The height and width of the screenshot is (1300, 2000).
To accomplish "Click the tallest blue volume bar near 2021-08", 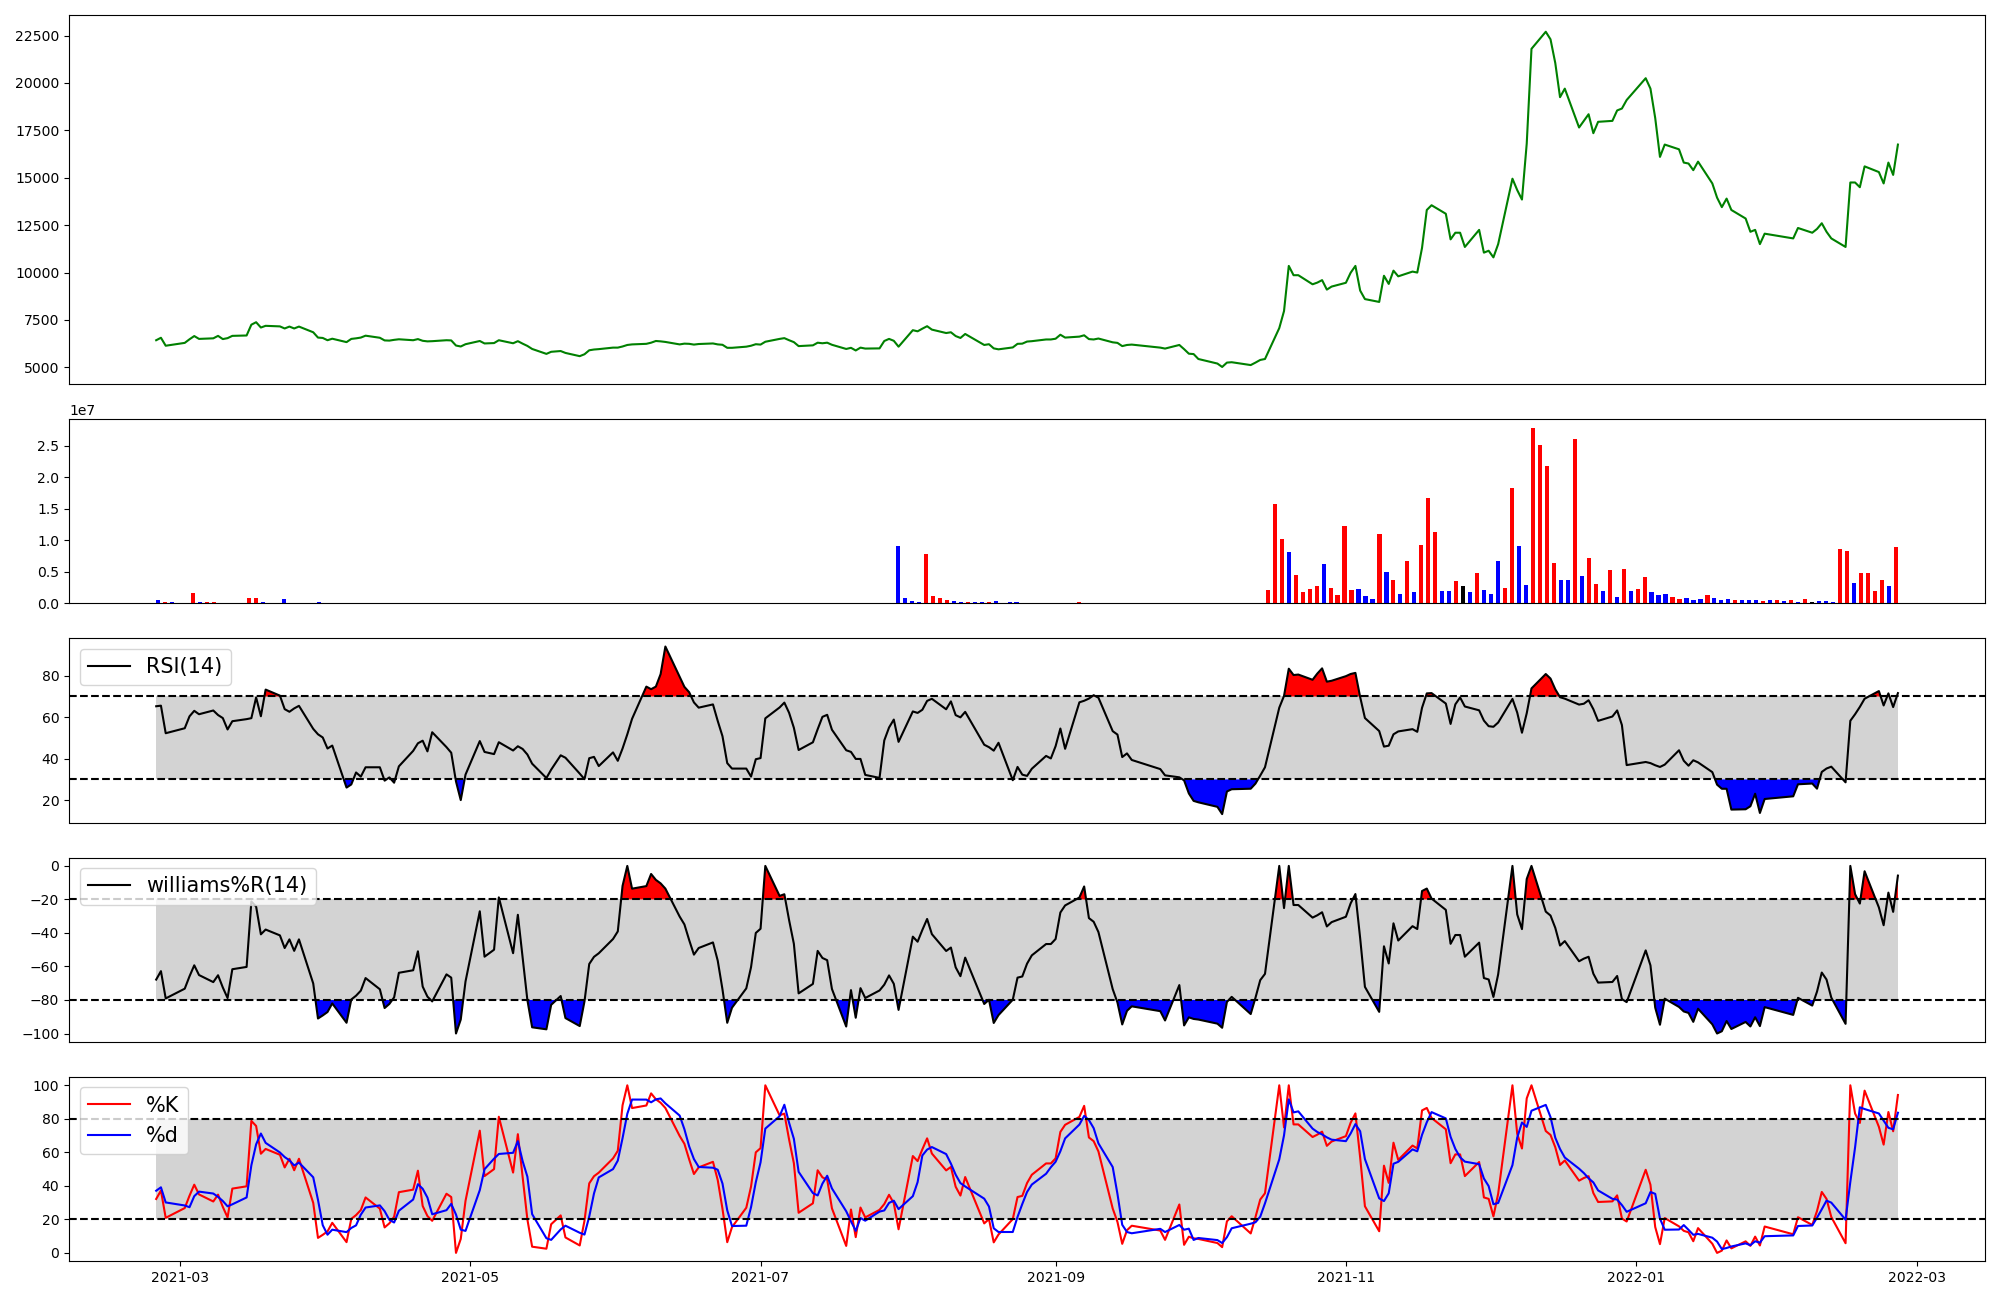I will tap(898, 575).
